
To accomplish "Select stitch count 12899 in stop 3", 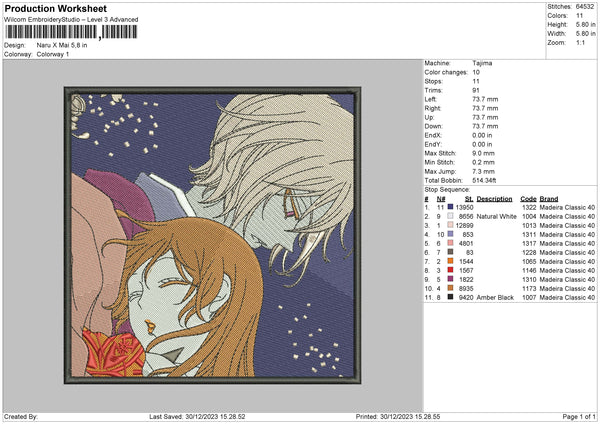I will 464,225.
